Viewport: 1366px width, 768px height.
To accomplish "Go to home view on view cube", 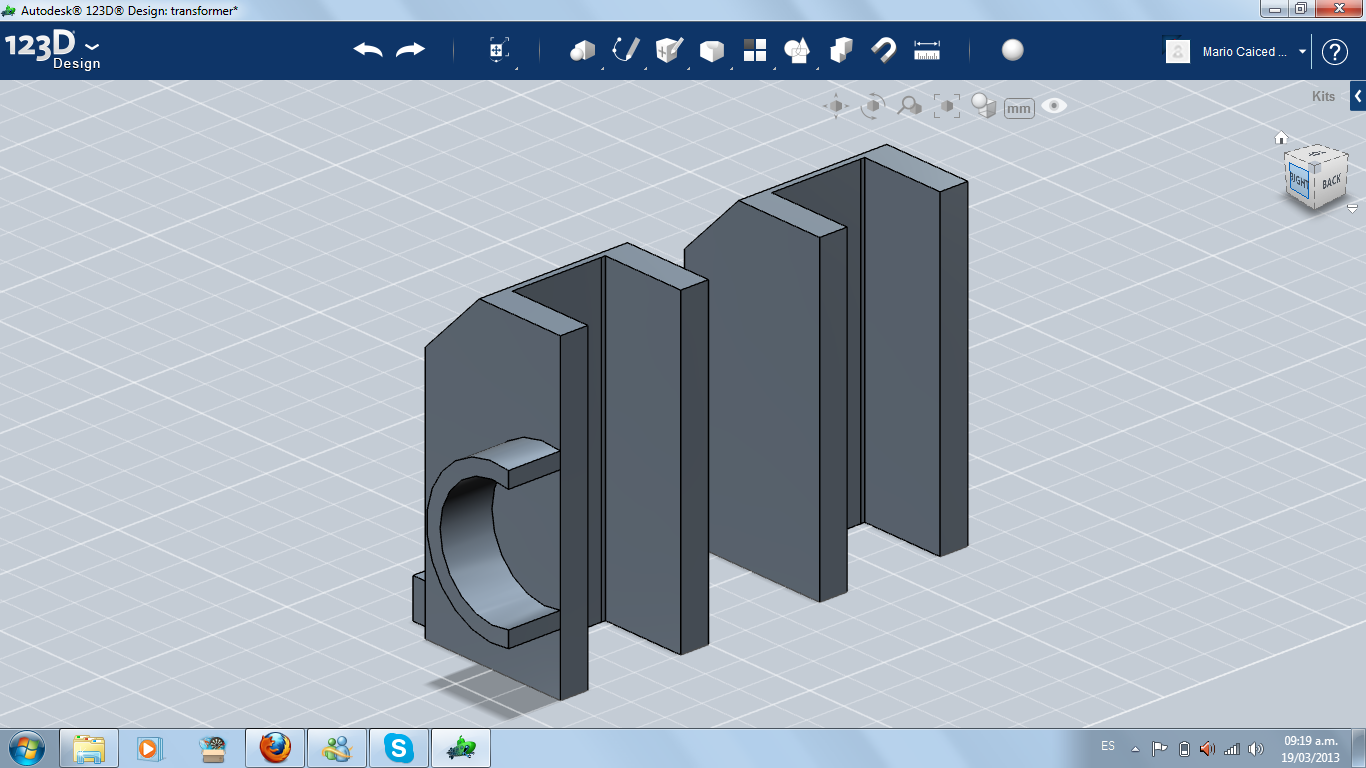I will coord(1280,138).
